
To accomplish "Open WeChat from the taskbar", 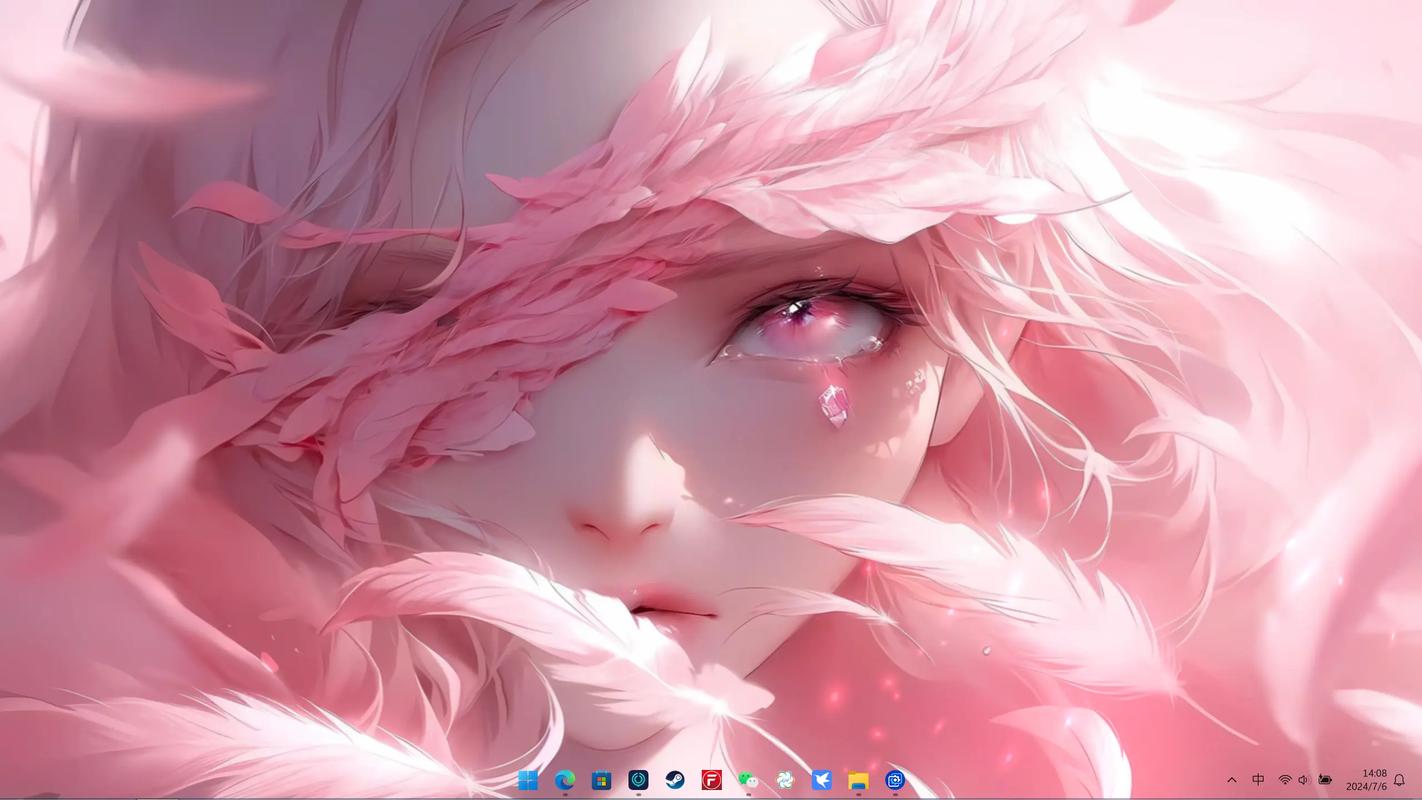I will click(x=748, y=780).
